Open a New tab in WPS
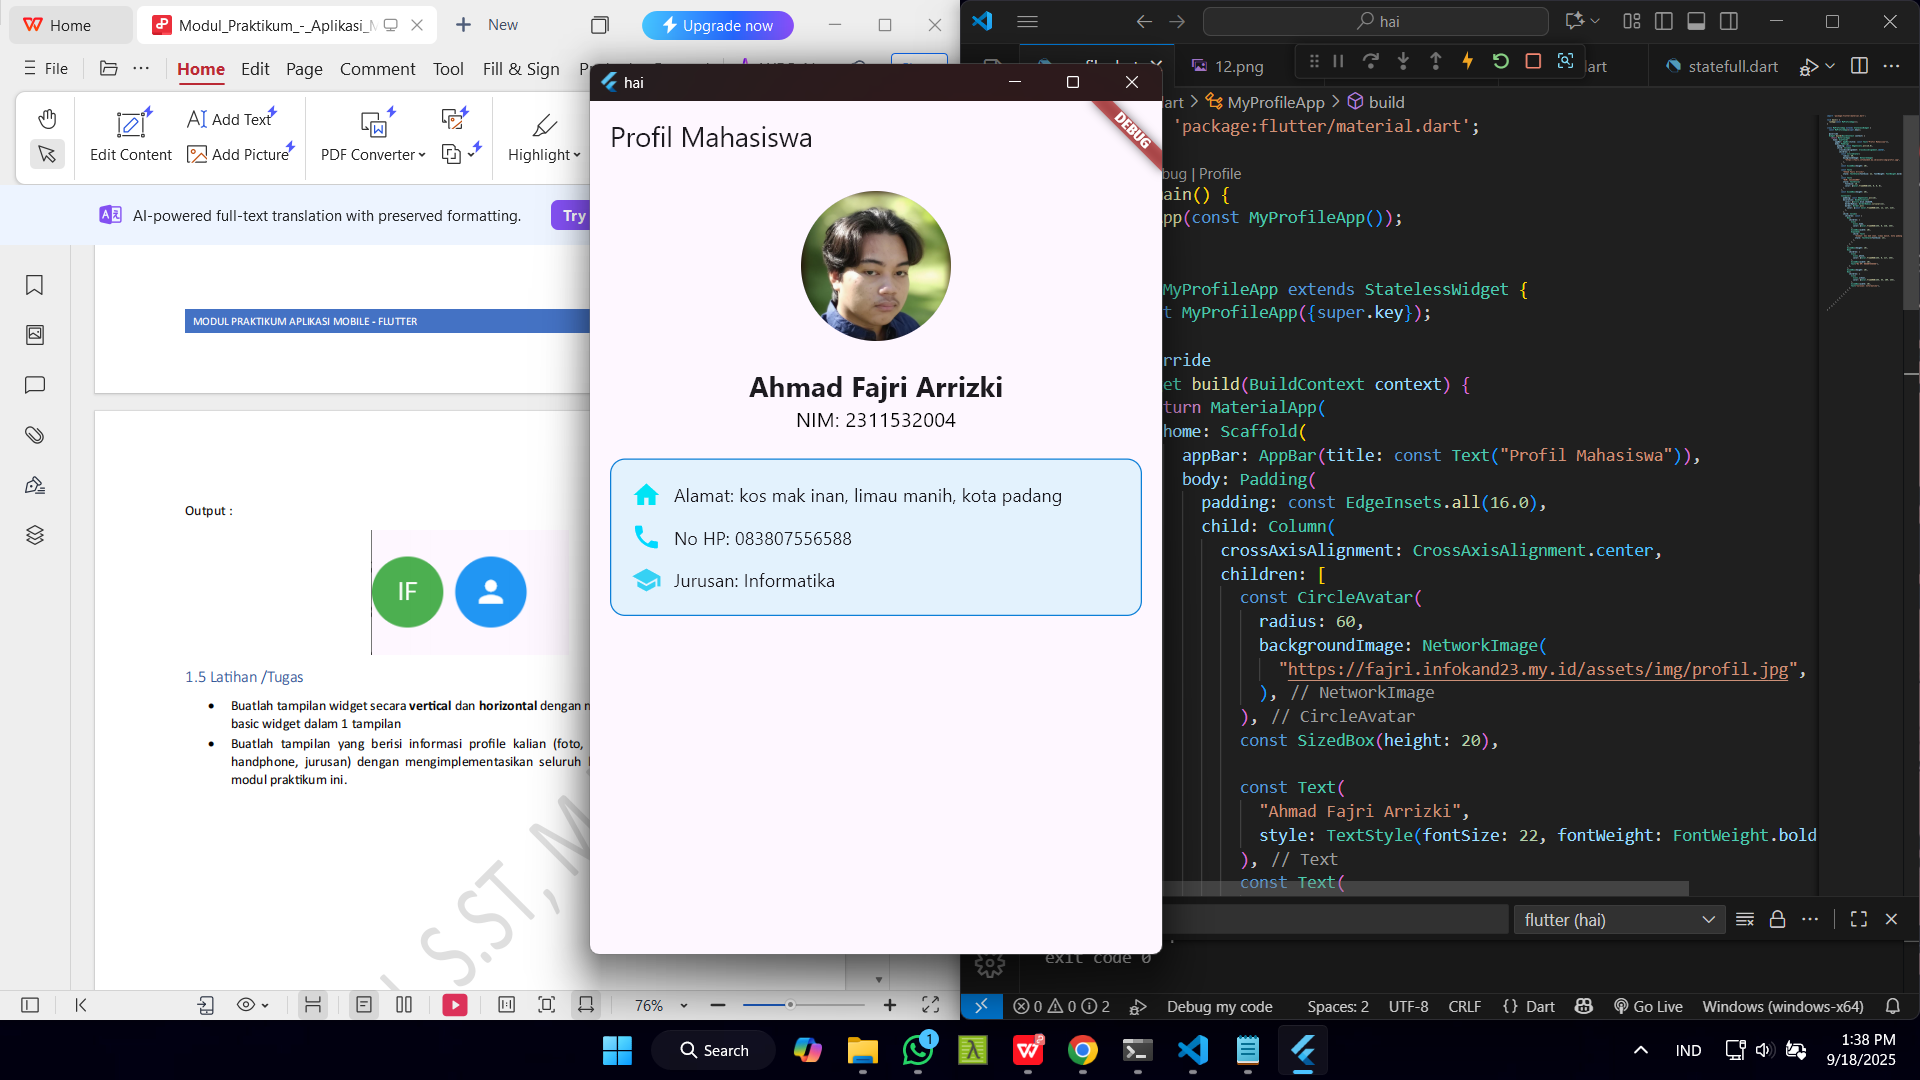Viewport: 1920px width, 1080px height. click(487, 25)
